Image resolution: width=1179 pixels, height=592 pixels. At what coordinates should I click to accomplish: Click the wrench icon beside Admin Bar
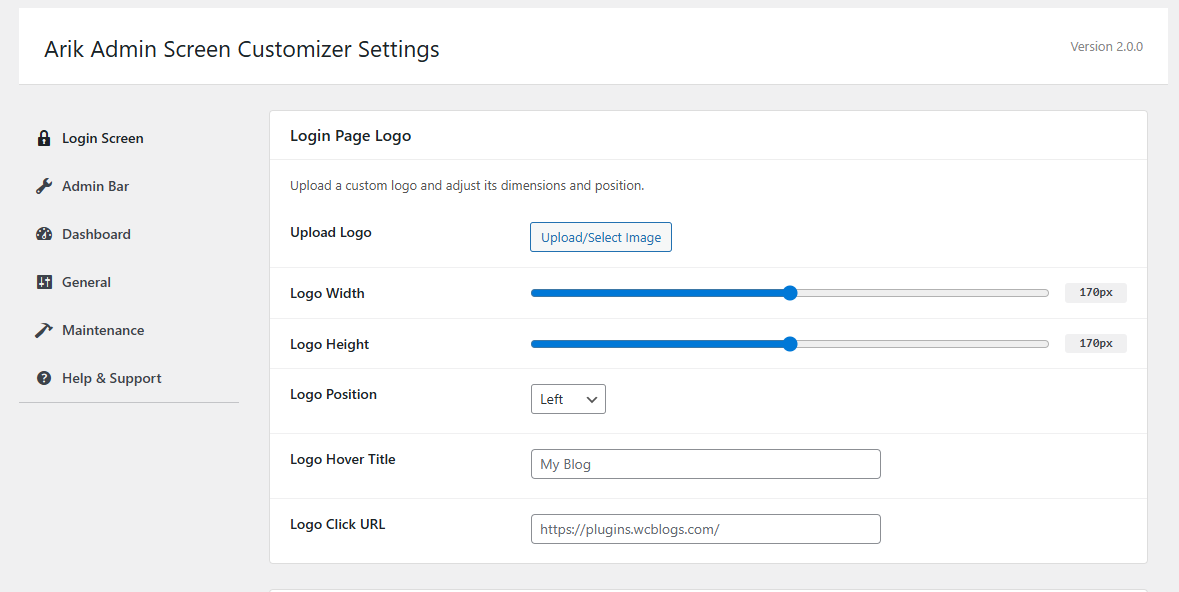coord(44,186)
